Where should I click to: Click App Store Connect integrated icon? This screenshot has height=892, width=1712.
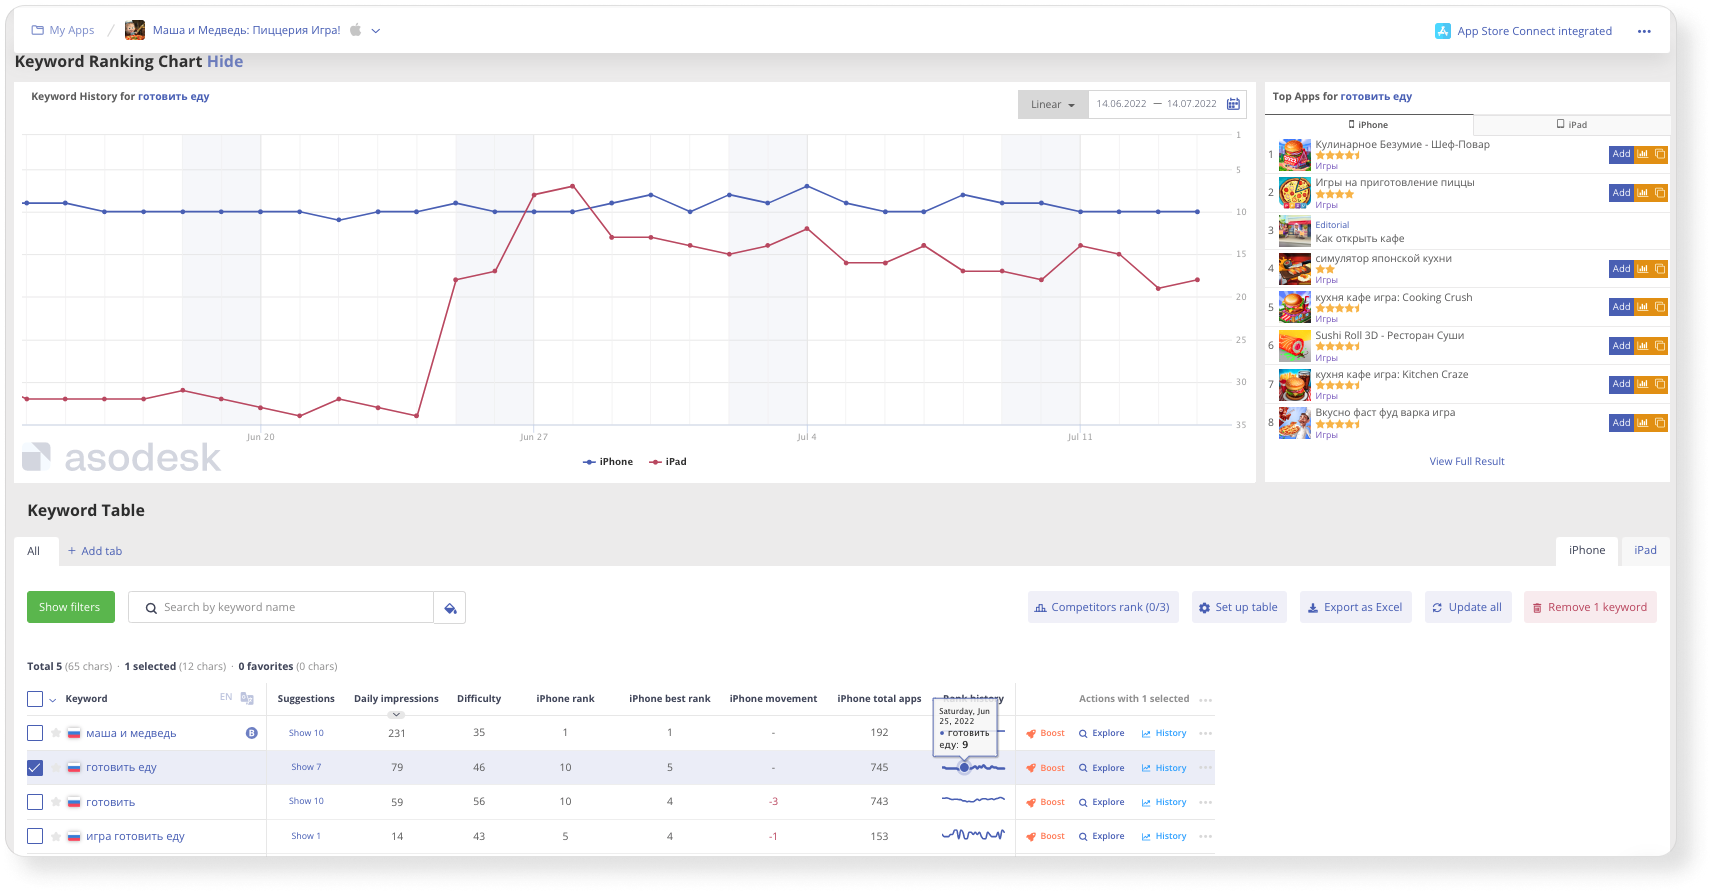tap(1443, 31)
